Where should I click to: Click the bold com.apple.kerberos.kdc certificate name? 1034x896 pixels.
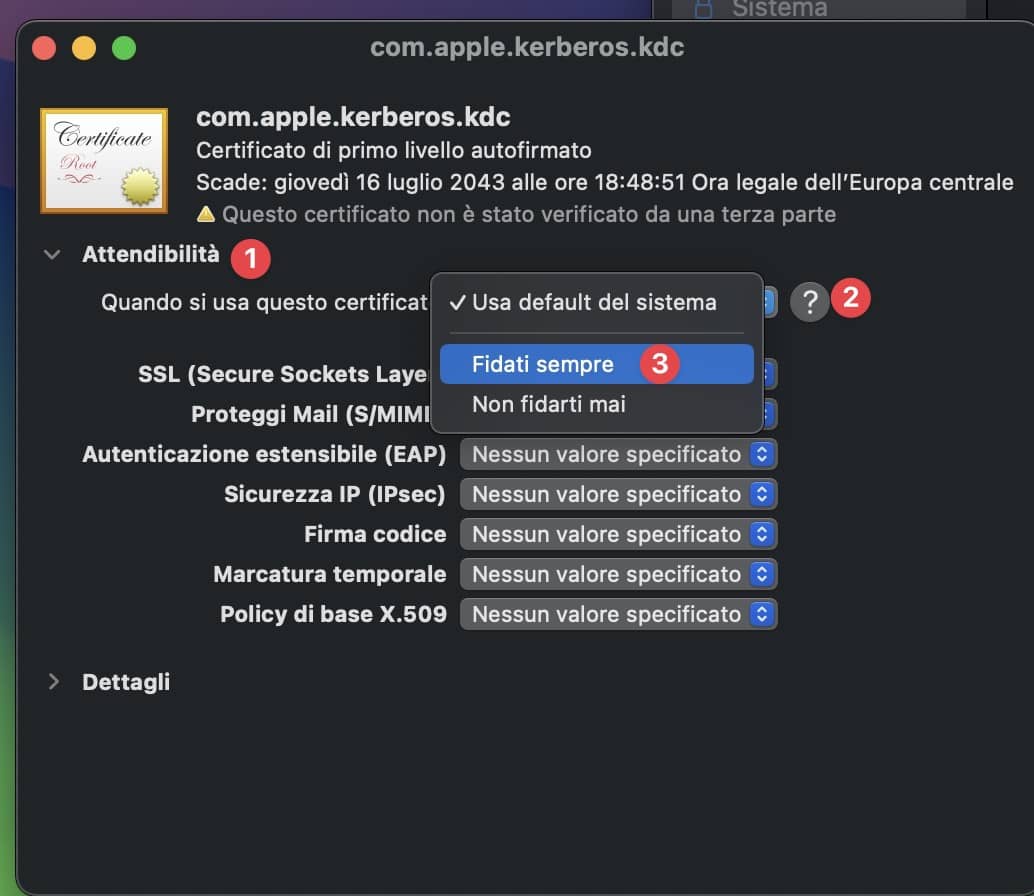pyautogui.click(x=353, y=117)
